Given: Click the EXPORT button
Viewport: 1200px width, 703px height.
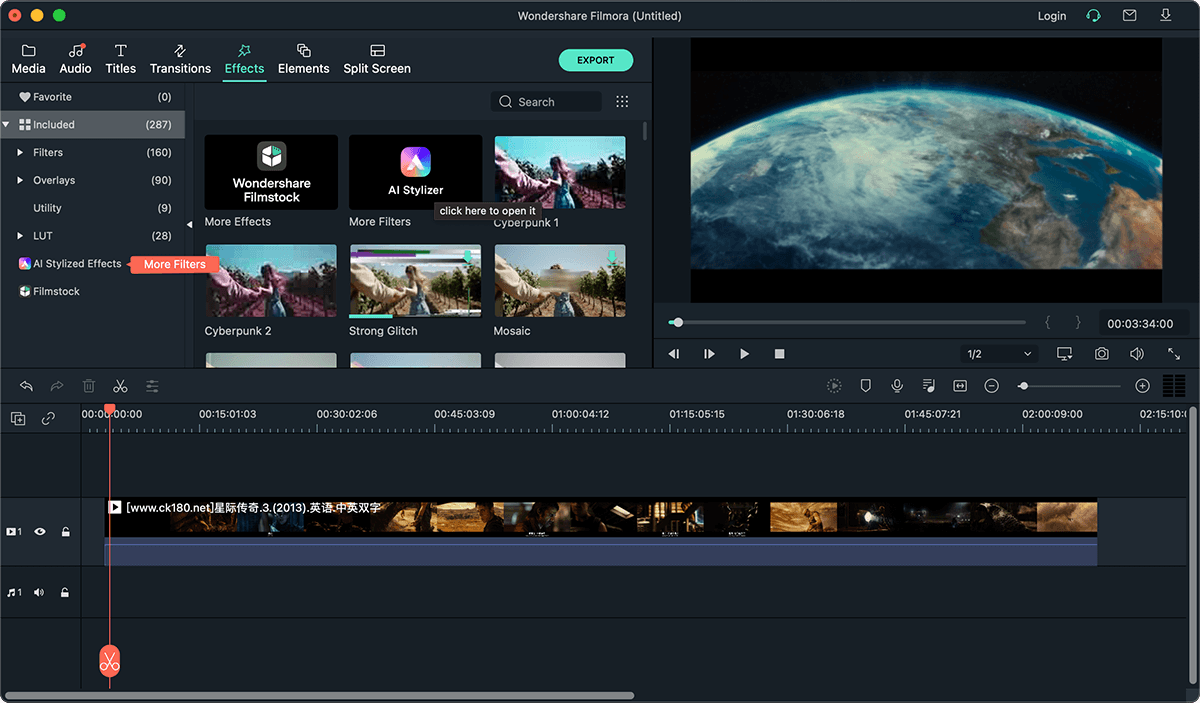Looking at the screenshot, I should [596, 60].
